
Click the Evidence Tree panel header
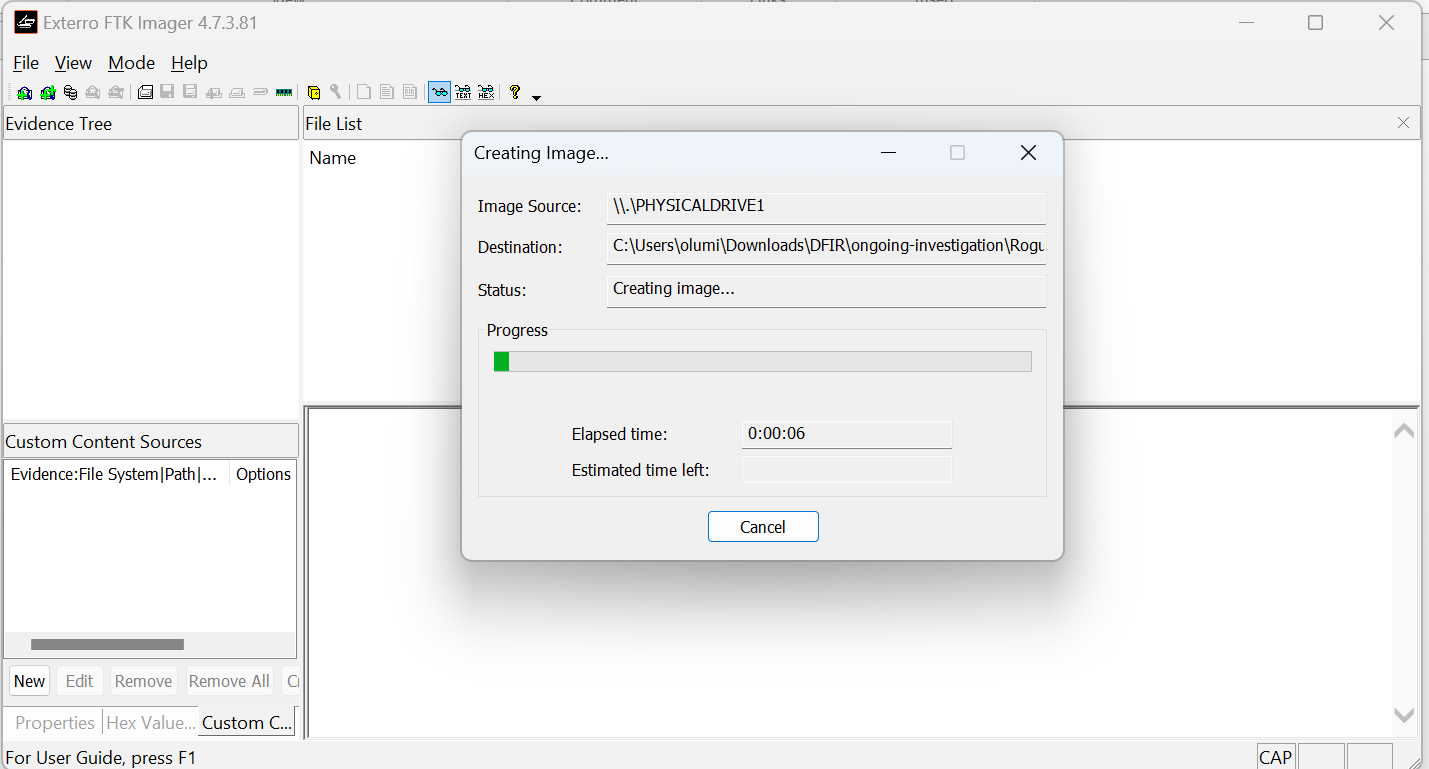tap(151, 123)
